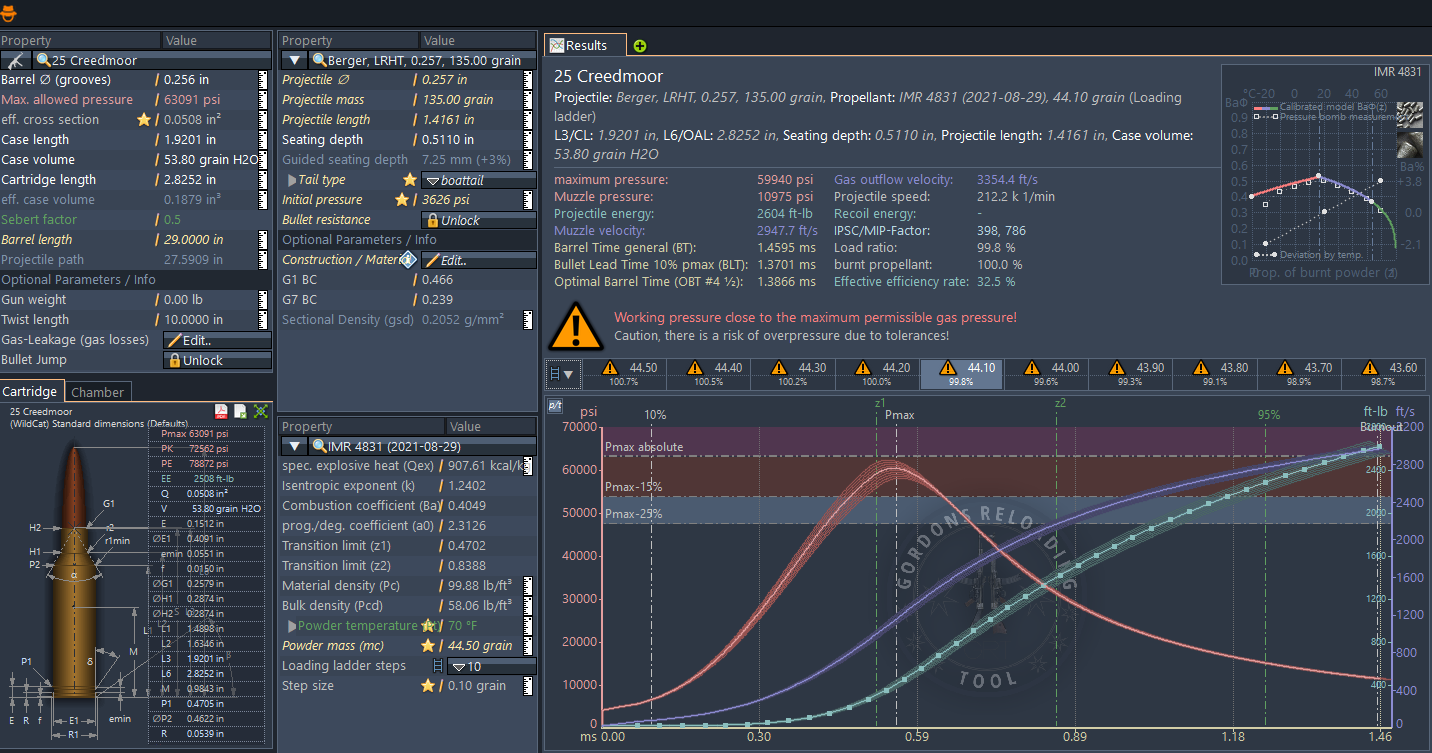Open powder search field IMR 4831 (2021-08-29)
This screenshot has height=753, width=1432.
pyautogui.click(x=422, y=446)
